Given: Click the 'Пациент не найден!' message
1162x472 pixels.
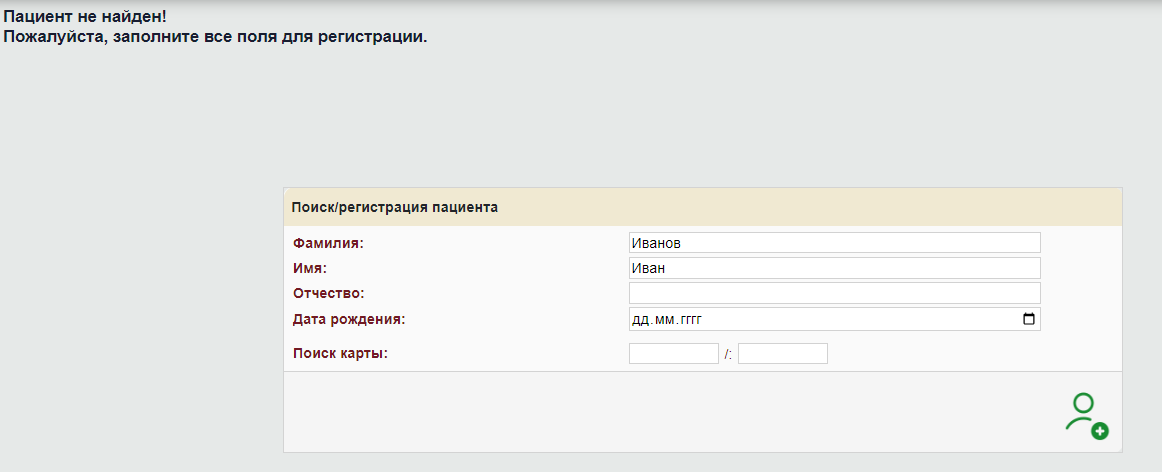Looking at the screenshot, I should click(85, 18).
